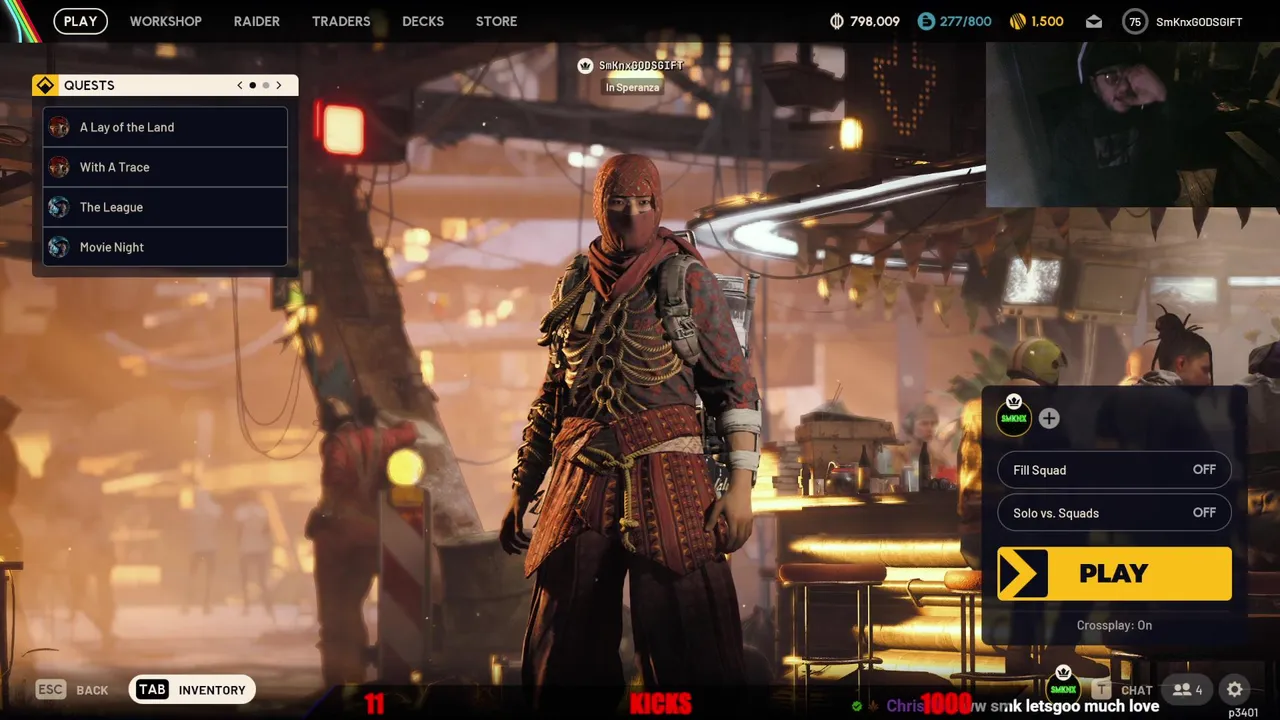
Task: Open the DECKS tab
Action: (423, 21)
